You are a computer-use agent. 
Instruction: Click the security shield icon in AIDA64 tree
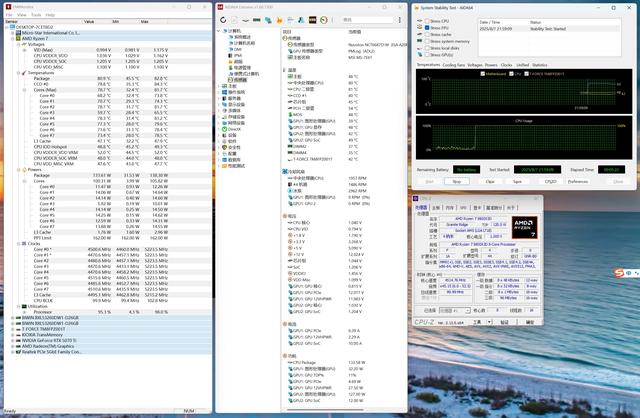(x=224, y=147)
